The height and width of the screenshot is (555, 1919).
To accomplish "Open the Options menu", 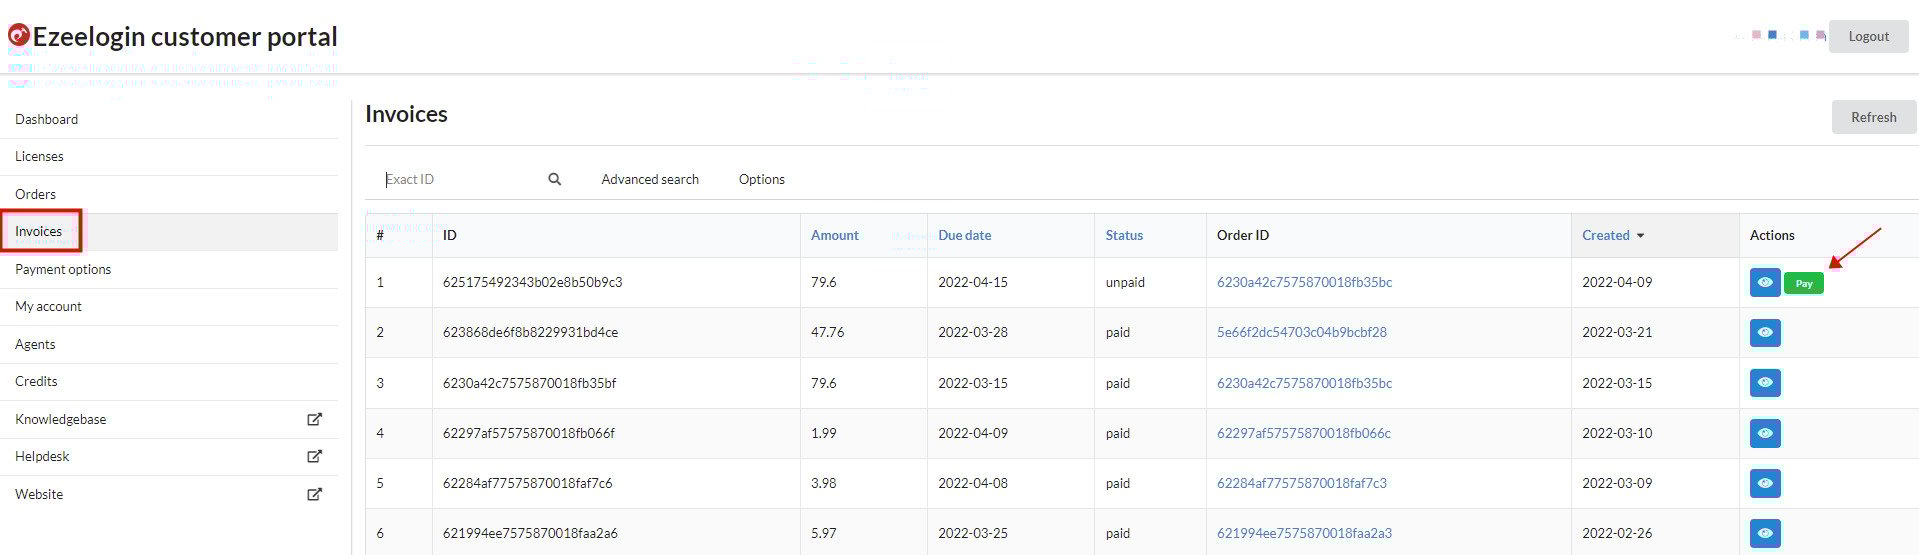I will coord(761,180).
